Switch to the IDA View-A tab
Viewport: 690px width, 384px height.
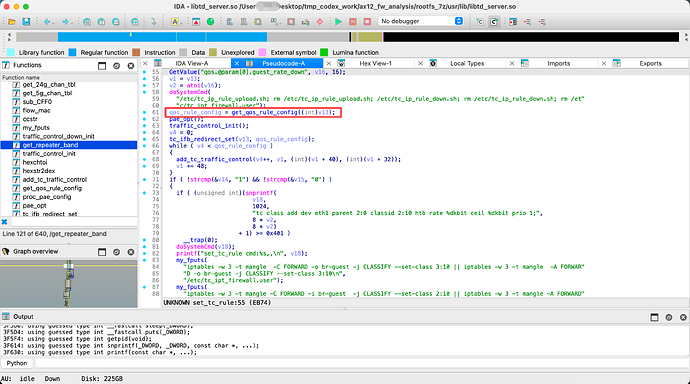(x=191, y=63)
